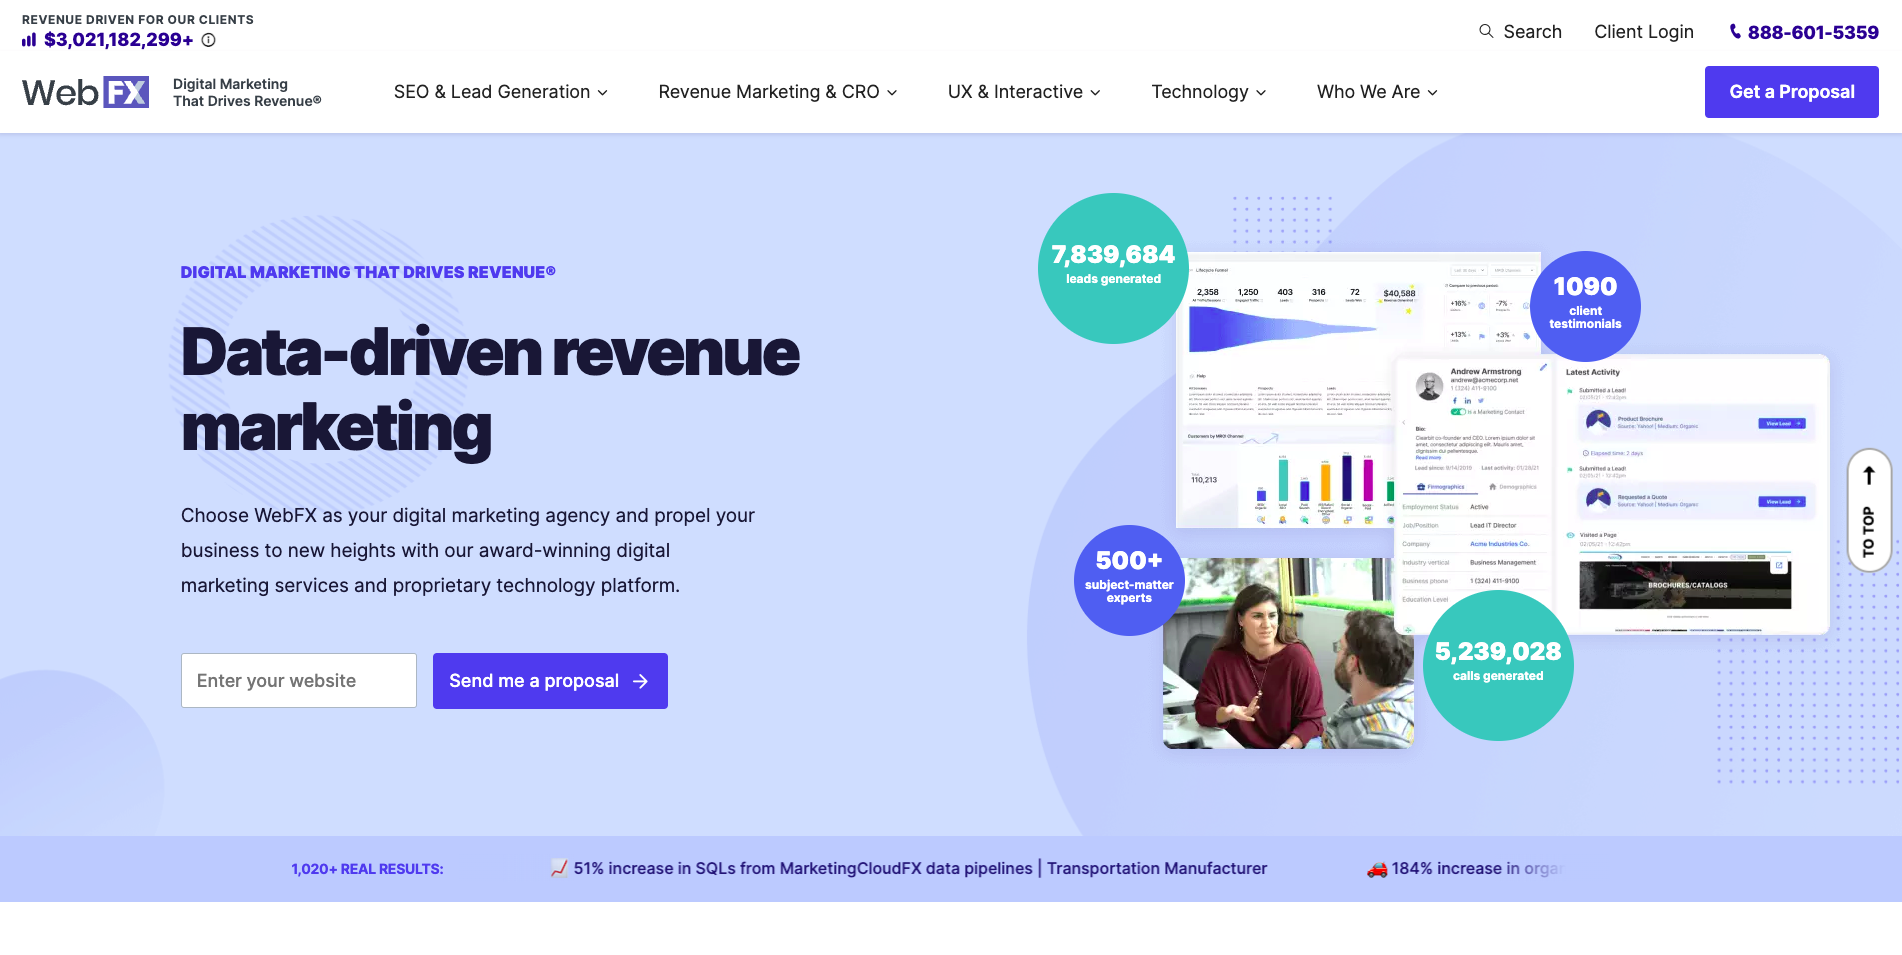Viewport: 1902px width, 955px height.
Task: Click the Enter your website field
Action: click(299, 681)
